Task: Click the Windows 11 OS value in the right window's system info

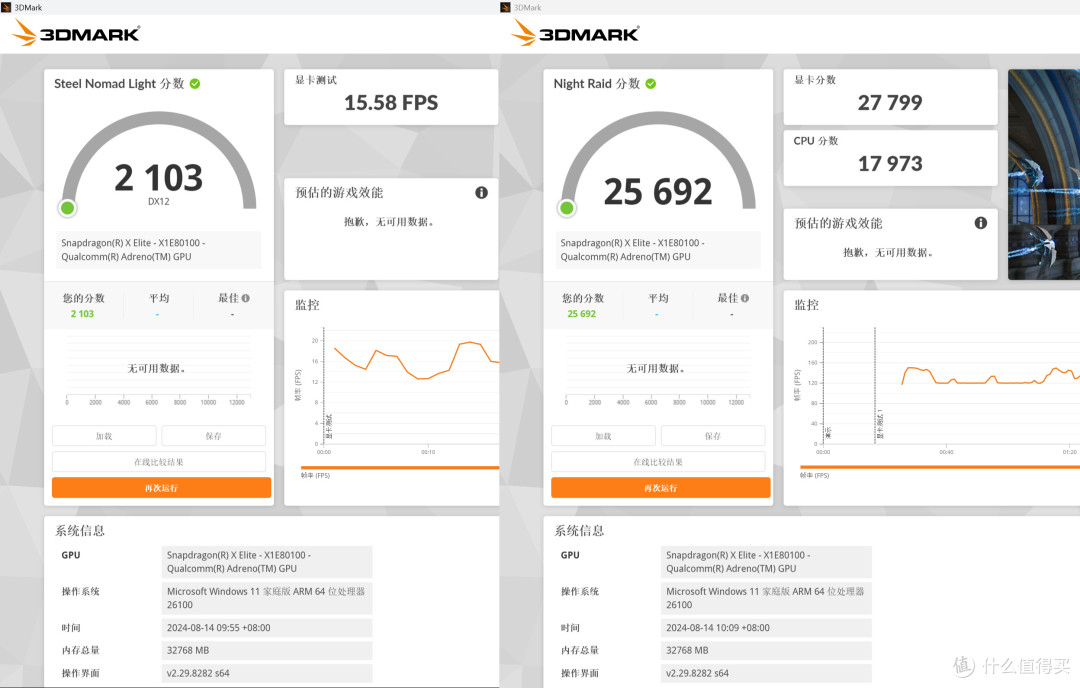Action: coord(766,598)
